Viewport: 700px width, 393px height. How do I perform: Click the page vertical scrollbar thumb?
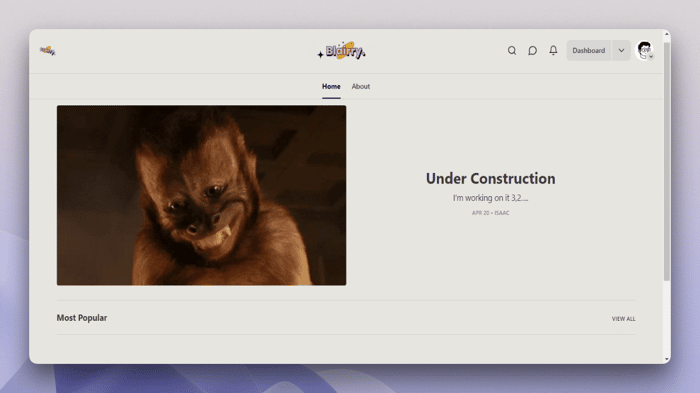tap(667, 161)
